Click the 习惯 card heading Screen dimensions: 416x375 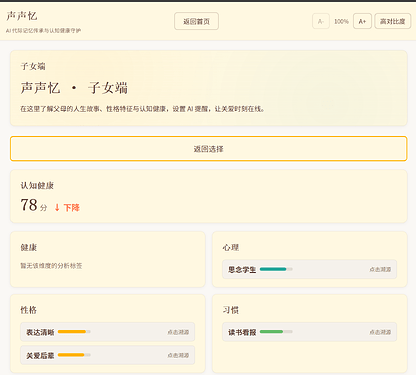(231, 310)
